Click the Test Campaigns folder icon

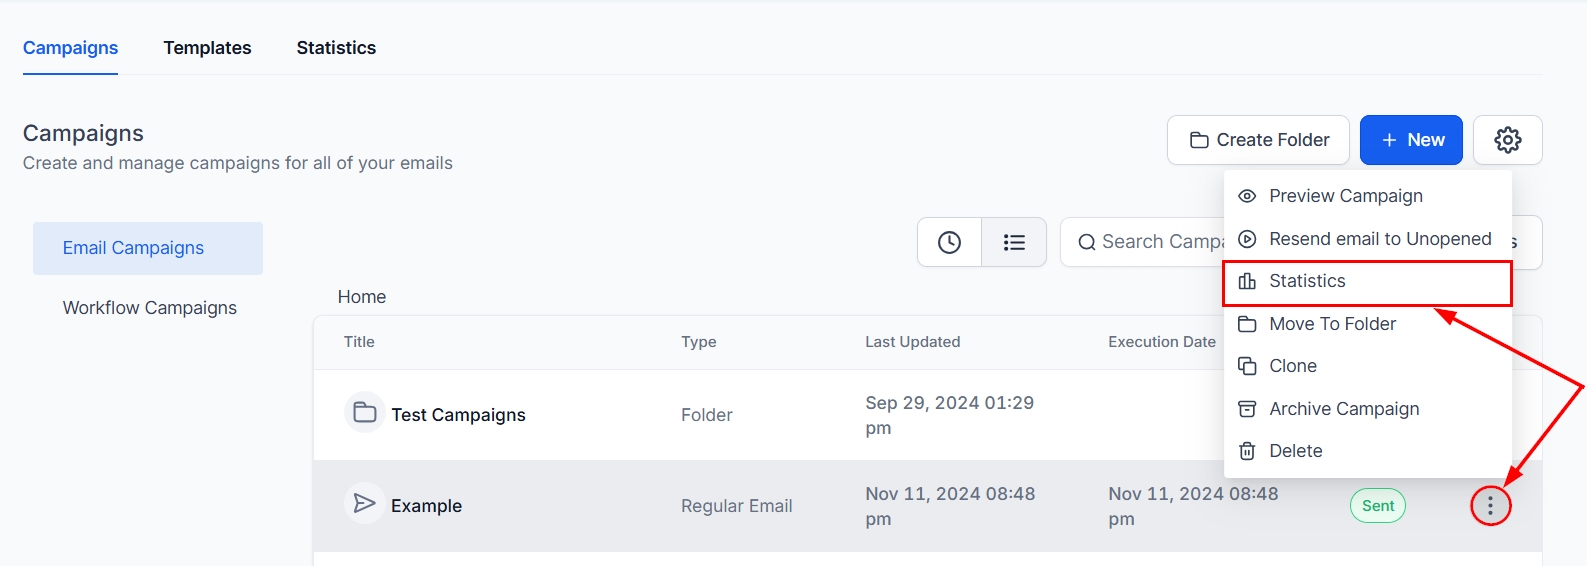[365, 413]
